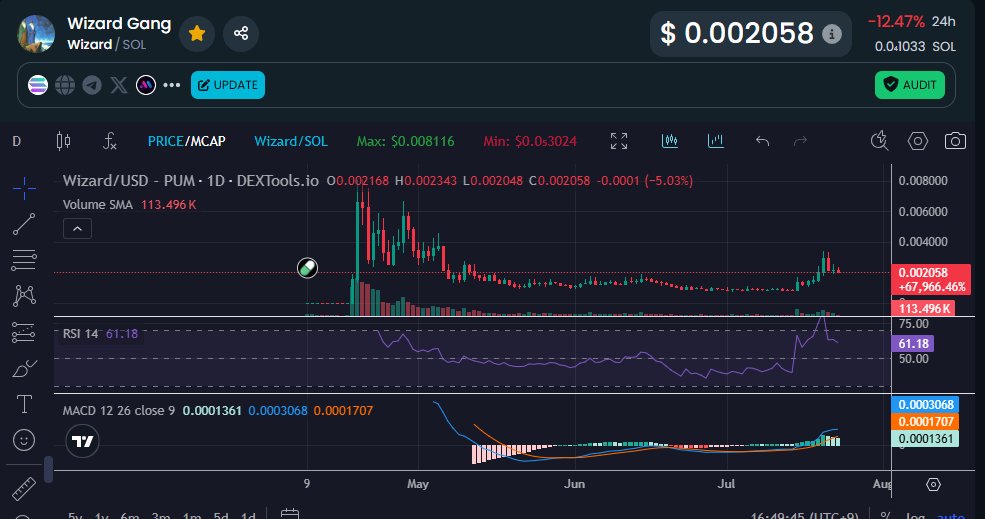Open the Solana explorer icon

[38, 85]
